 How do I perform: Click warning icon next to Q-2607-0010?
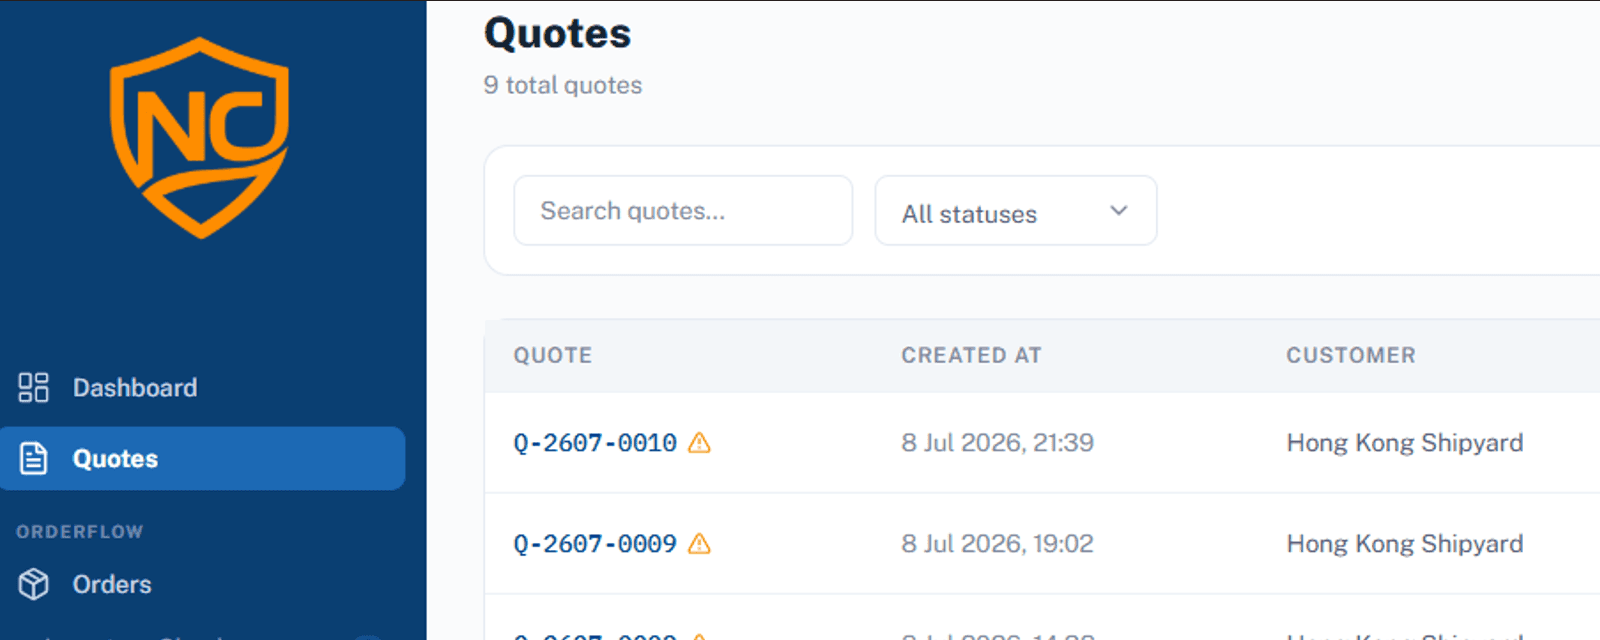click(x=700, y=442)
